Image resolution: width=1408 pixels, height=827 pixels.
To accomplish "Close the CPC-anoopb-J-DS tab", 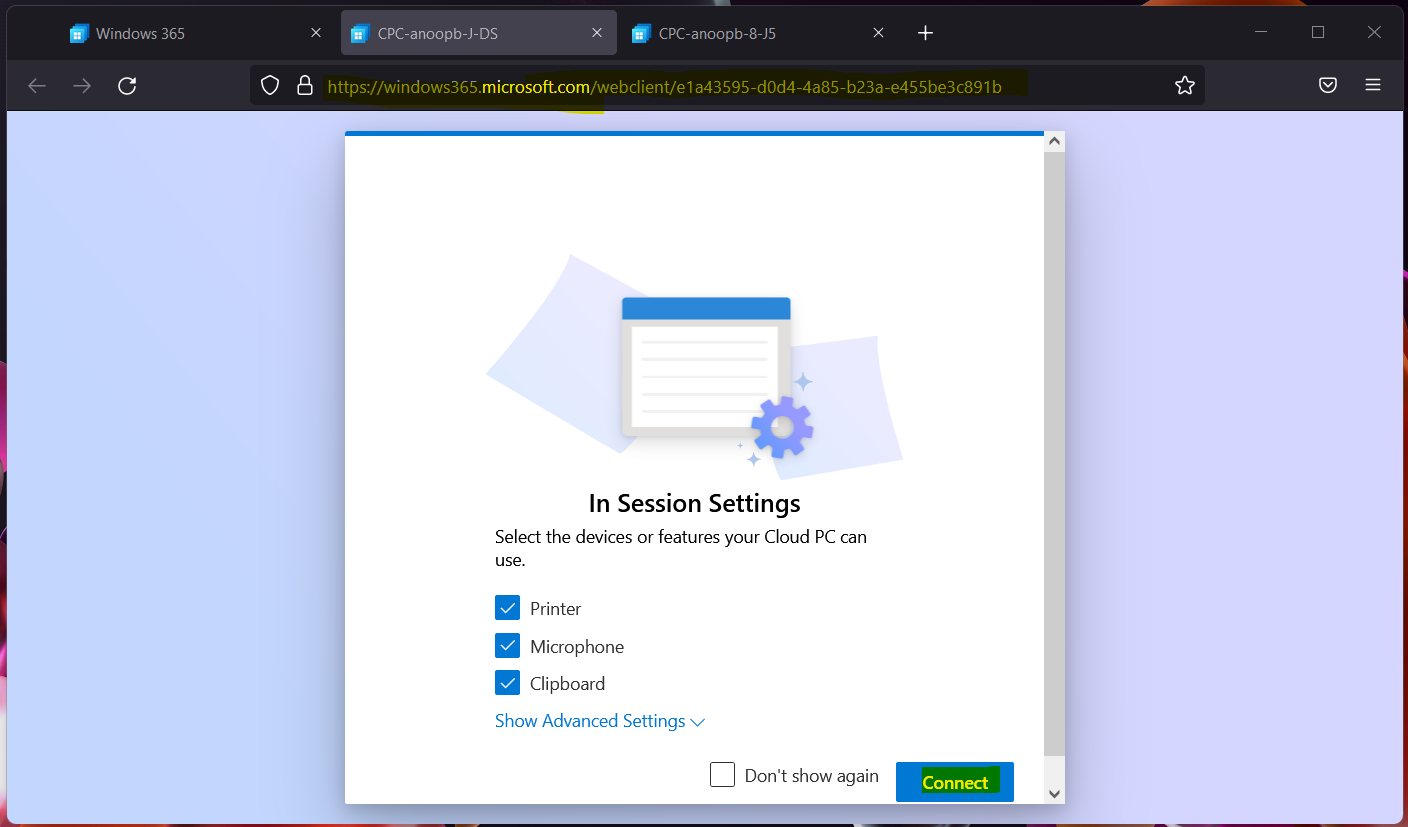I will 597,33.
